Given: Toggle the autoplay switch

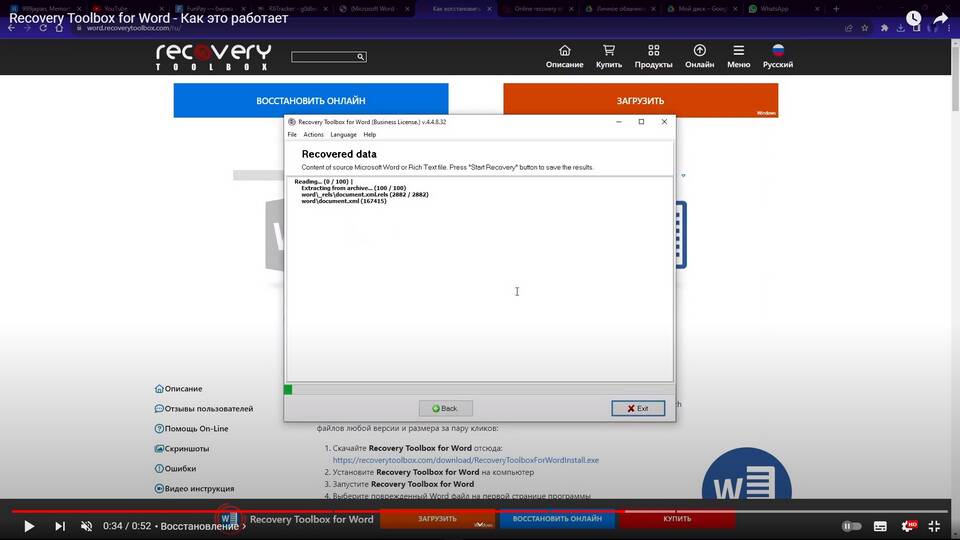Looking at the screenshot, I should [851, 526].
